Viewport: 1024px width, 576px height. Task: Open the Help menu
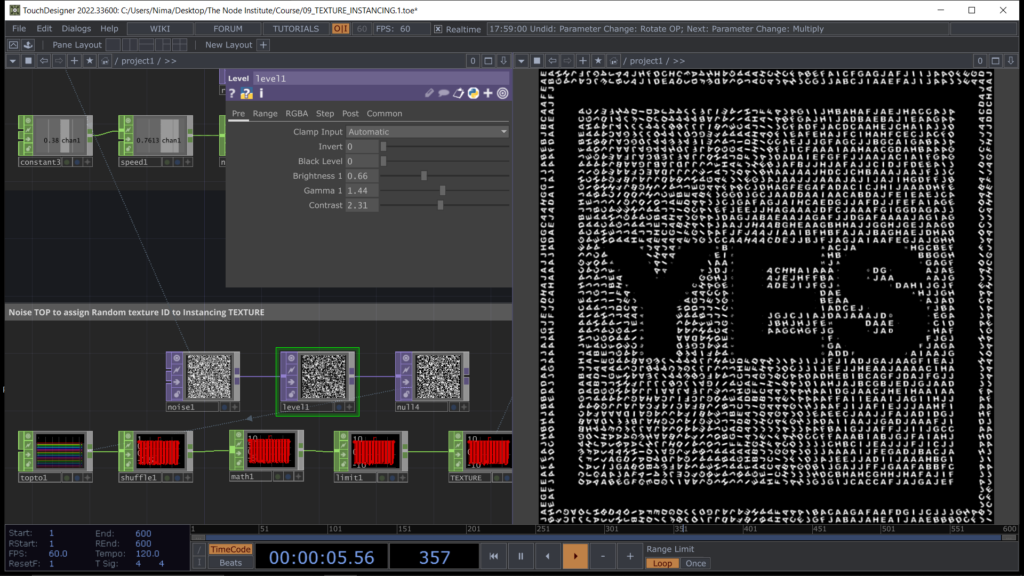[109, 29]
